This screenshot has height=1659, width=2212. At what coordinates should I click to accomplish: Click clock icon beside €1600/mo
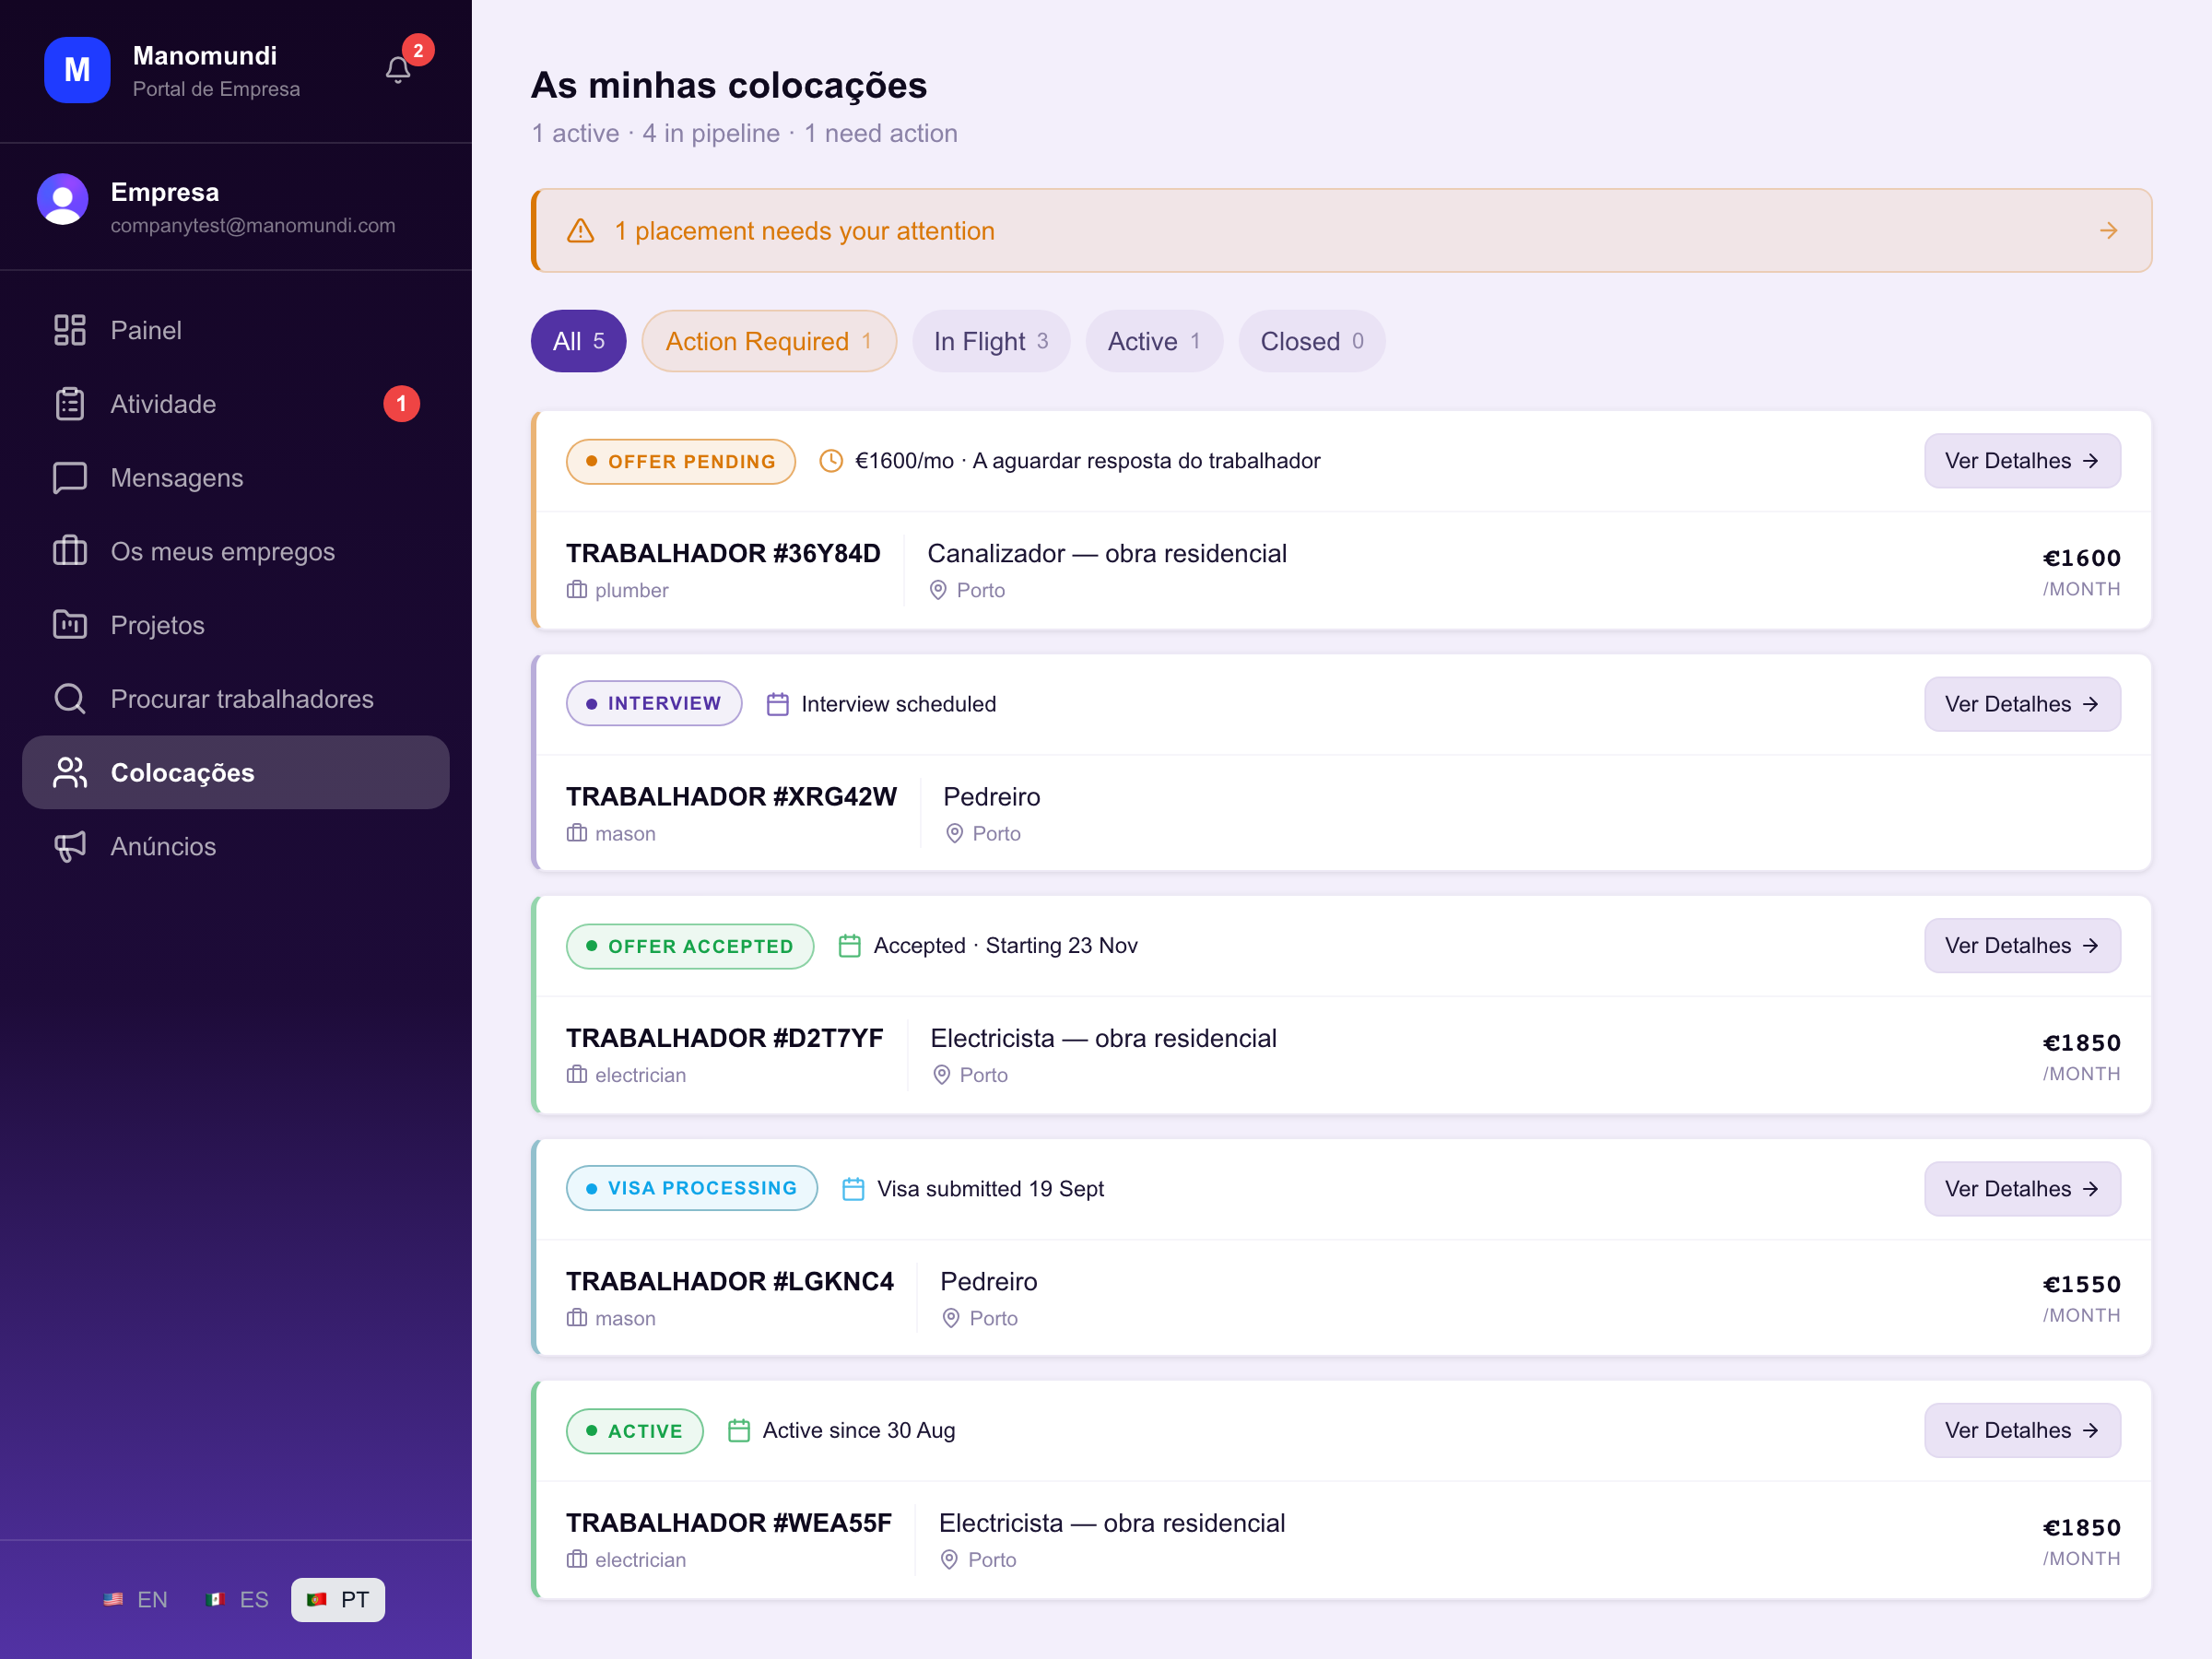coord(831,461)
